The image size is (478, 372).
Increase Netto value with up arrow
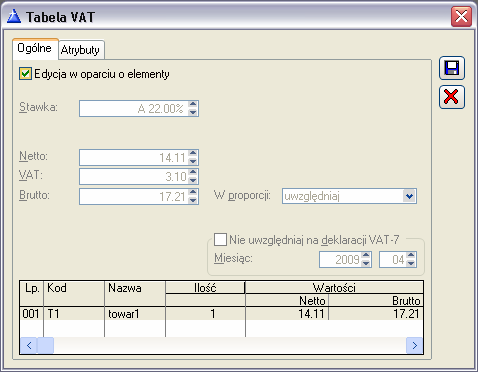coord(193,153)
